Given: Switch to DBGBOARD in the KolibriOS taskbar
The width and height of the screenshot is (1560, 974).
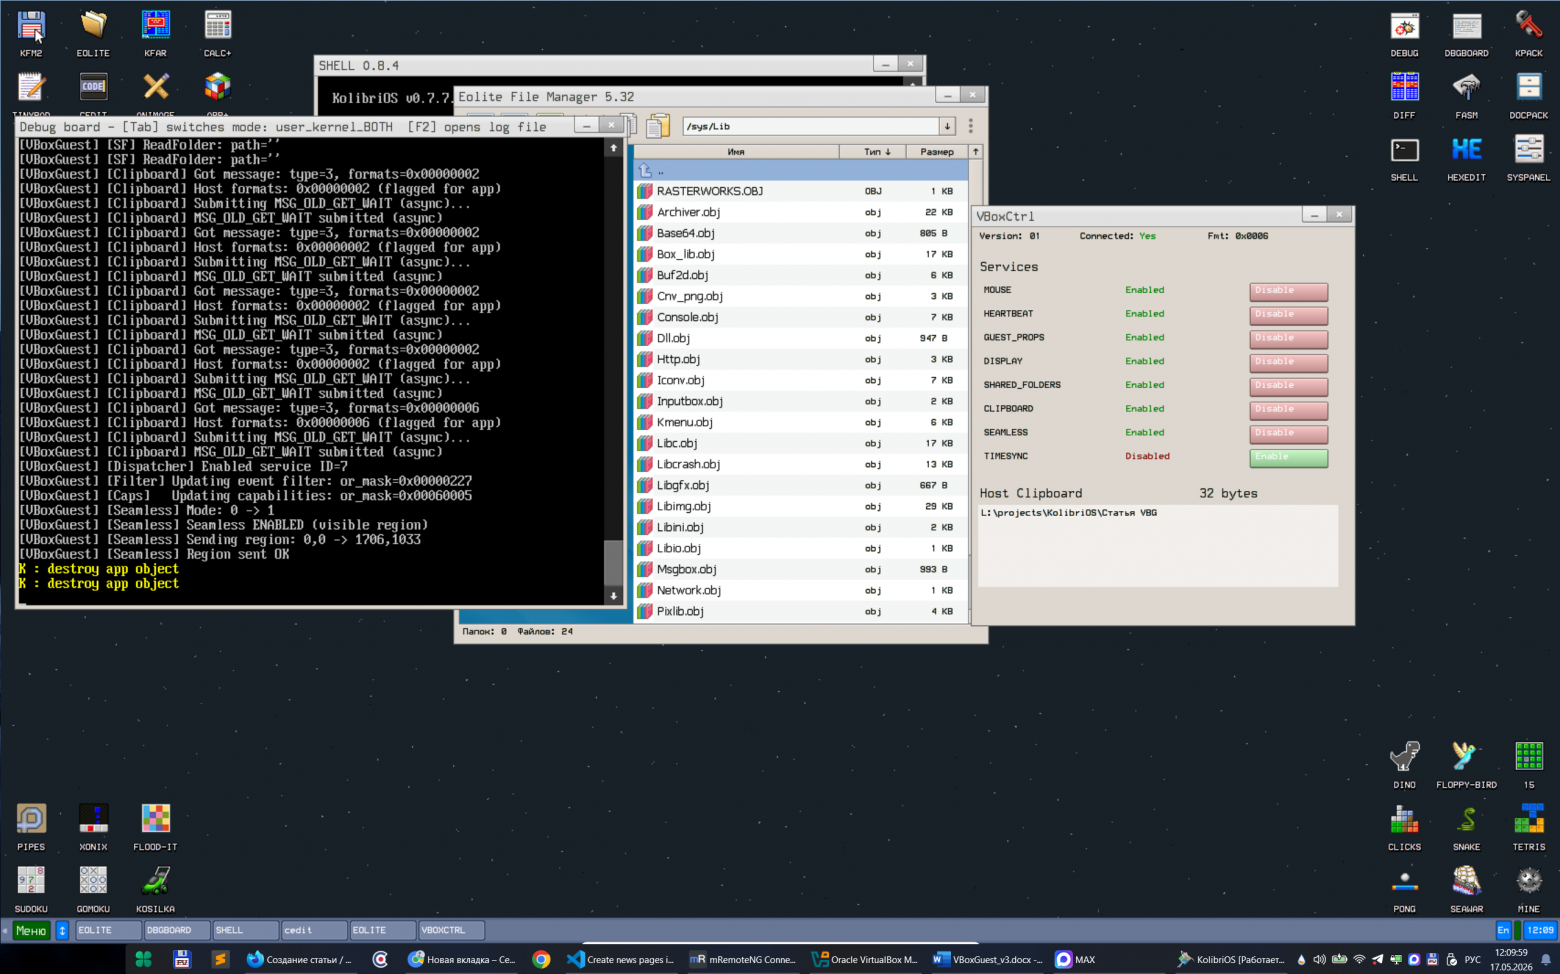Looking at the screenshot, I should (177, 930).
